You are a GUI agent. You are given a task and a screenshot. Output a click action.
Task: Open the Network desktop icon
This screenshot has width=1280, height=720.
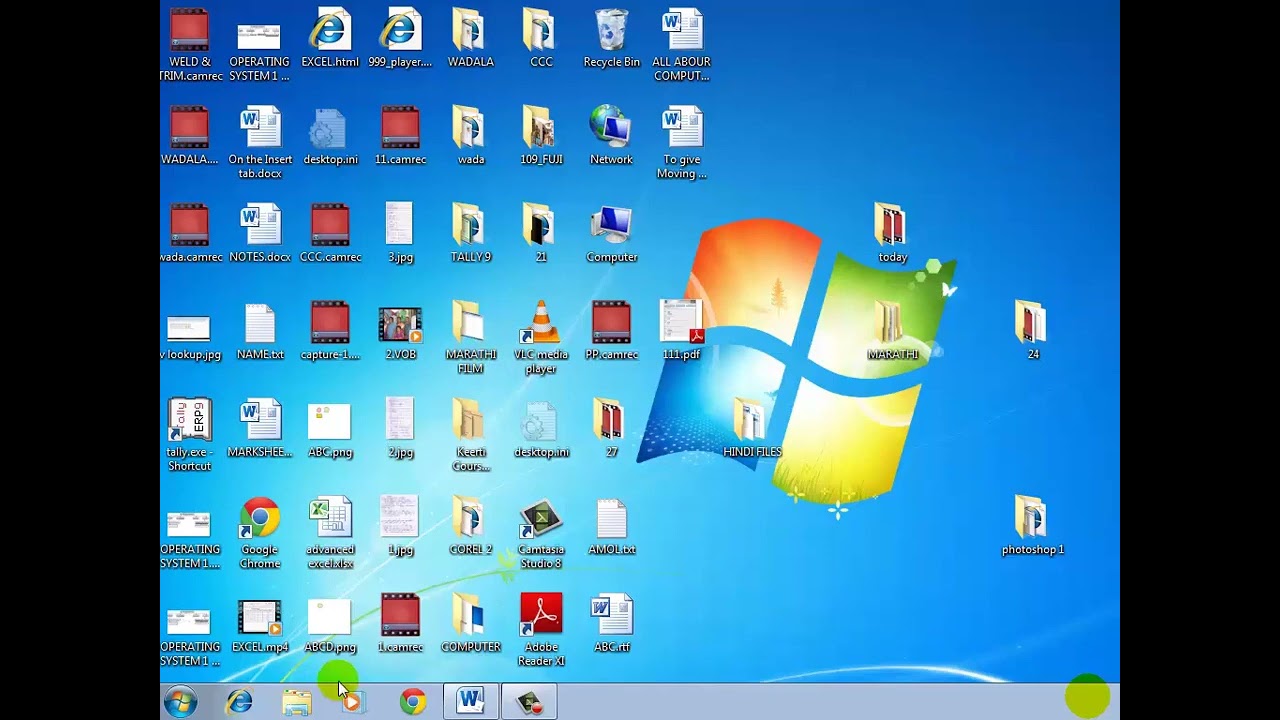[611, 136]
